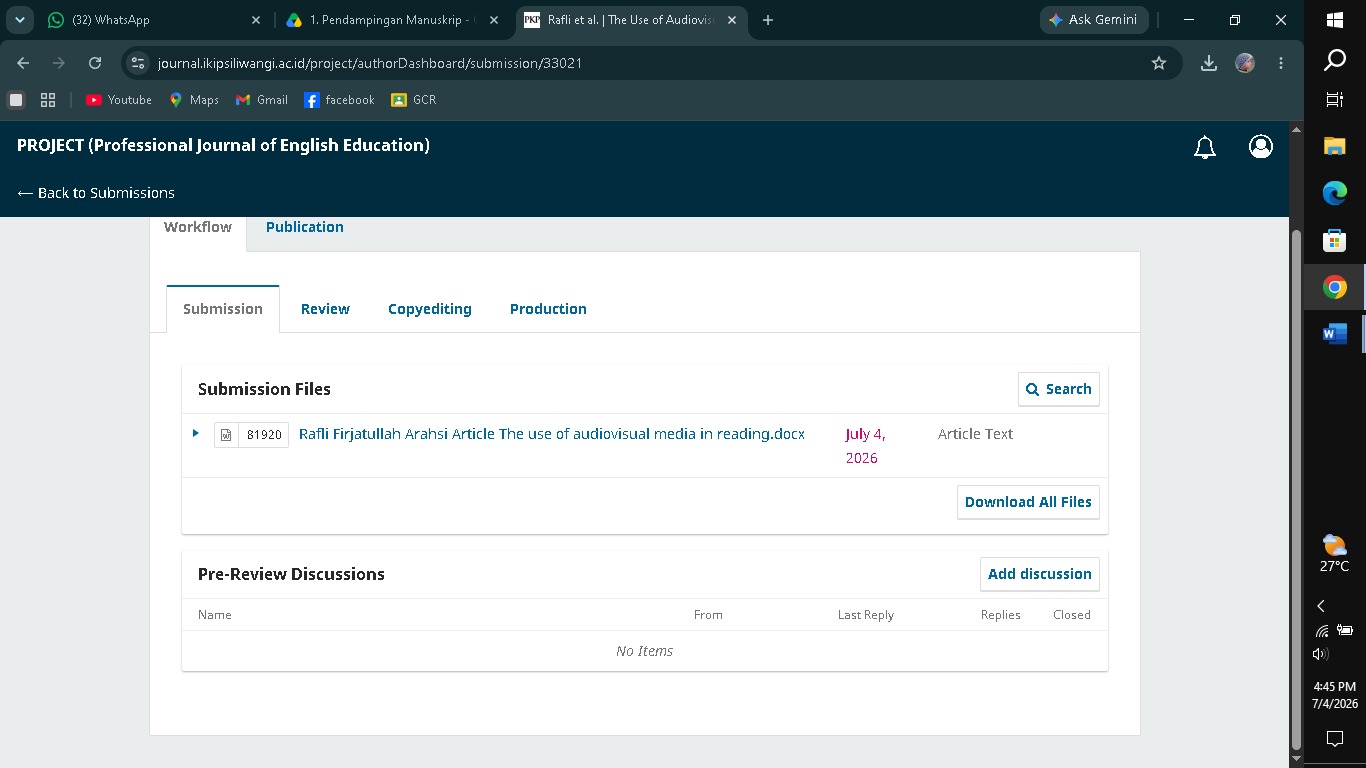Viewport: 1366px width, 768px height.
Task: Click the first bookmark bar square icon
Action: (x=16, y=100)
